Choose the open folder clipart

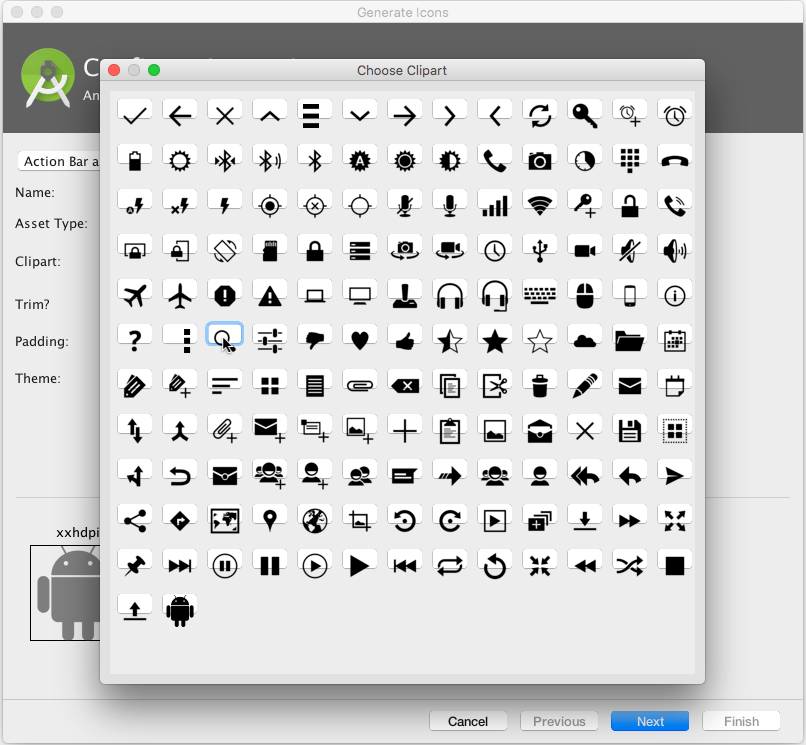pyautogui.click(x=629, y=340)
